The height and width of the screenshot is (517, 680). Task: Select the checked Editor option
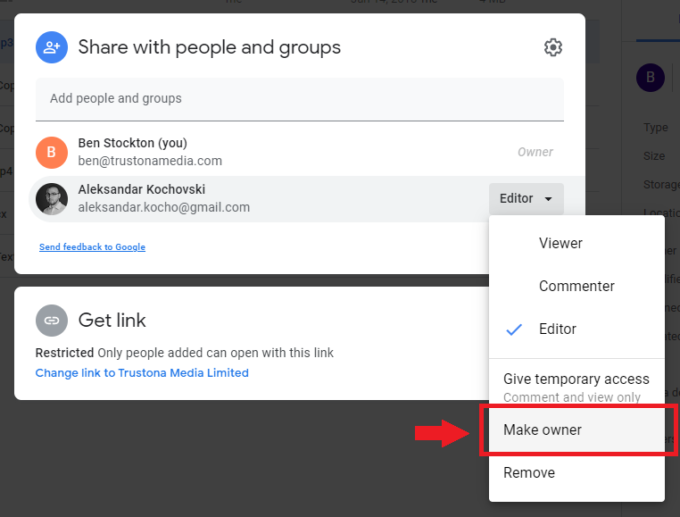click(557, 329)
